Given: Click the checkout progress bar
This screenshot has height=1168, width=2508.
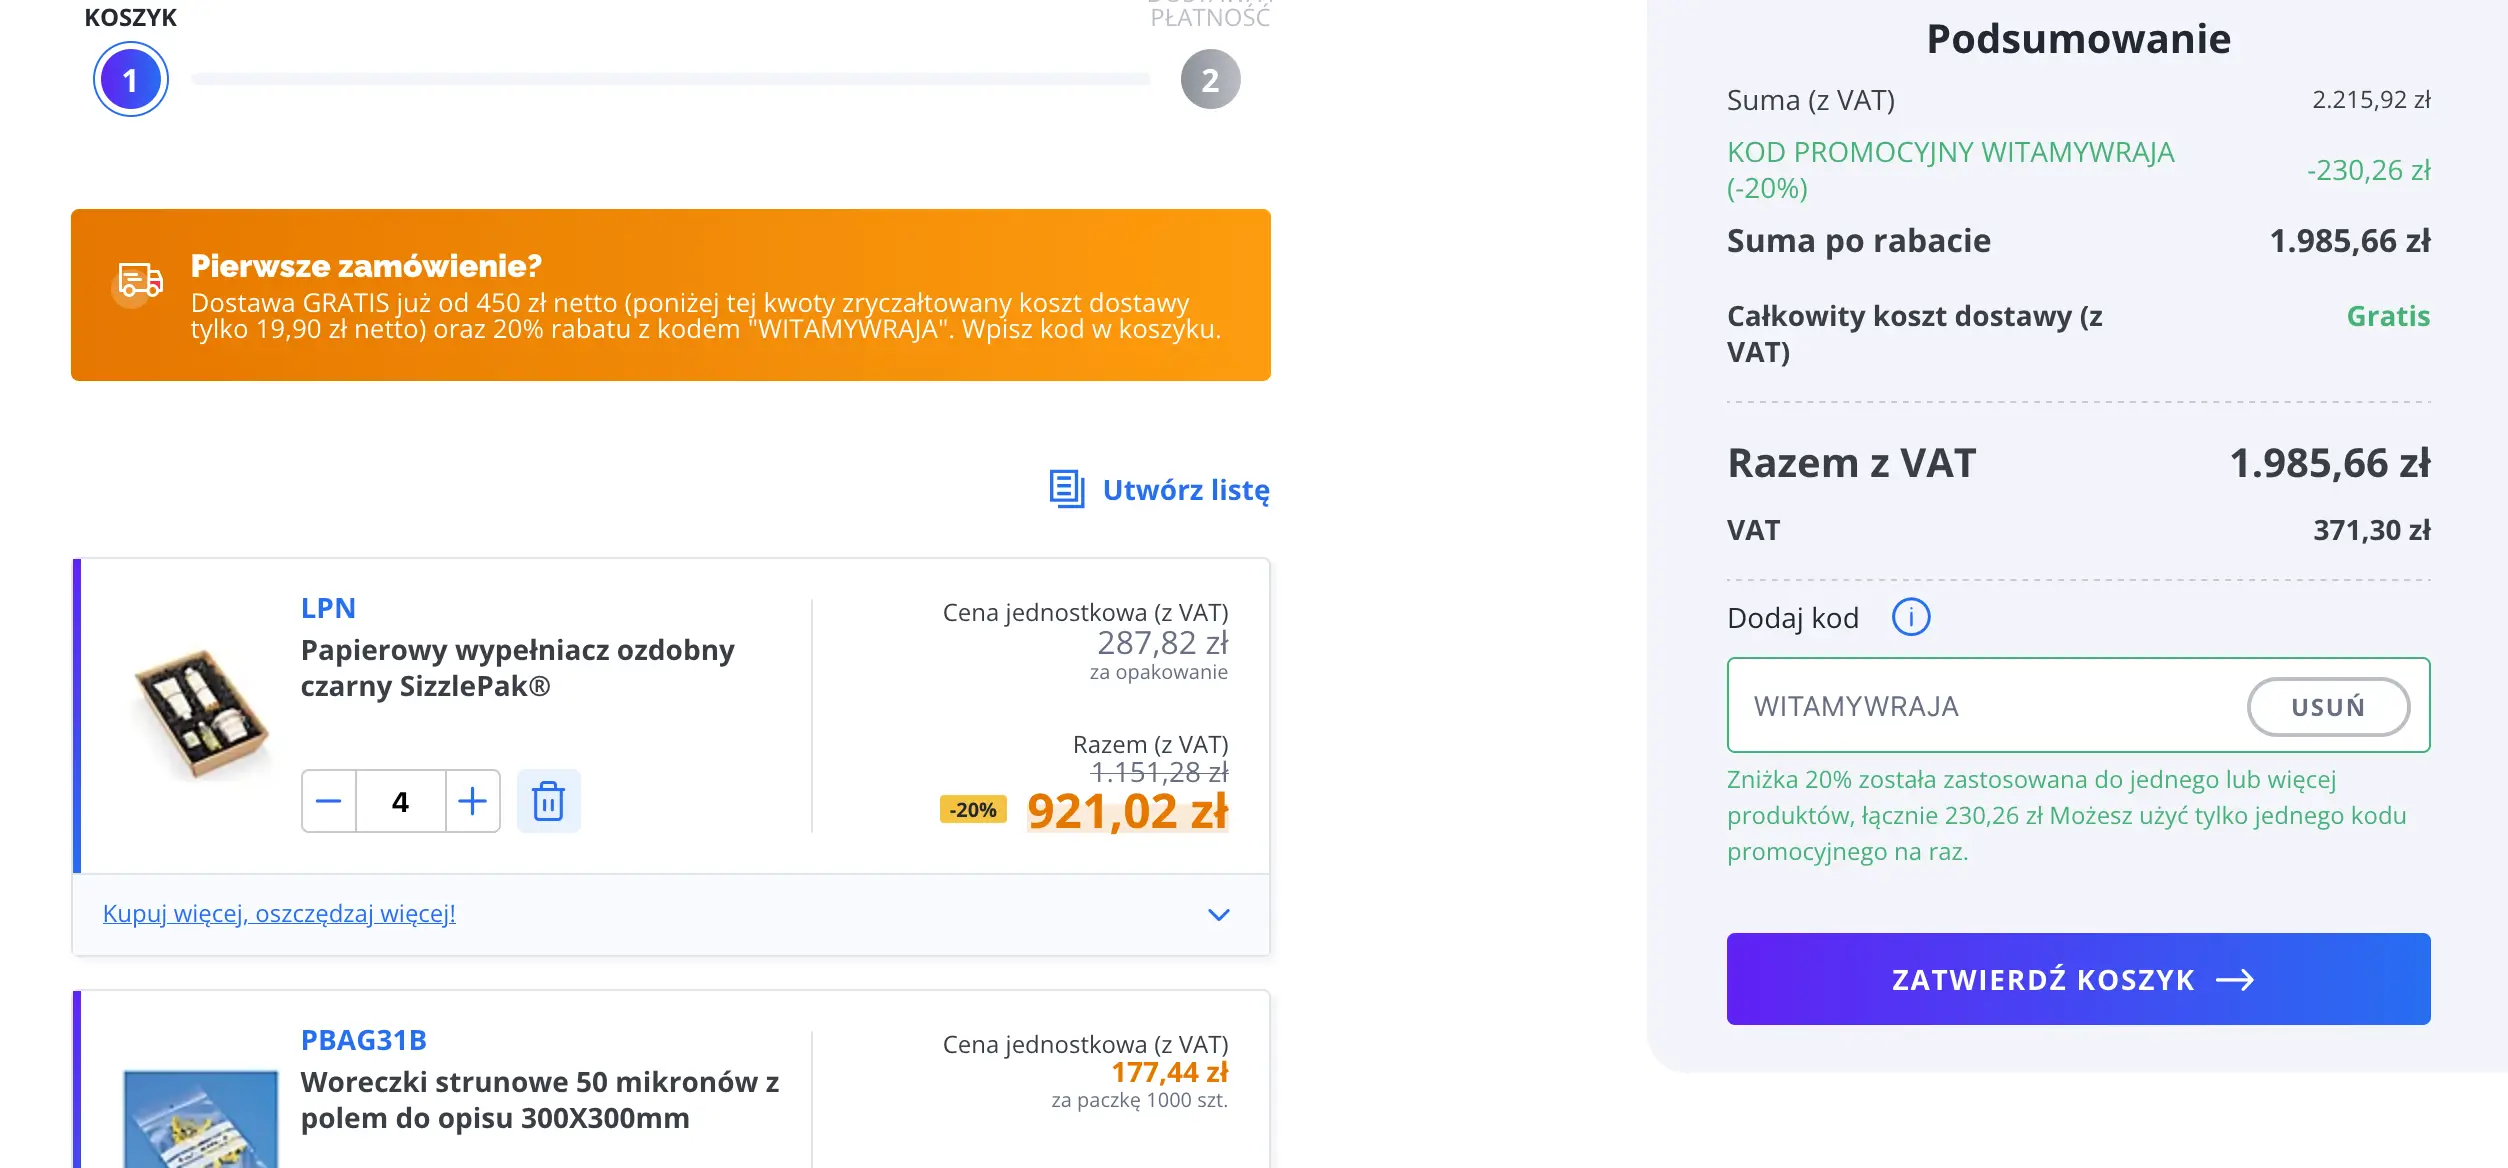Looking at the screenshot, I should (x=670, y=79).
